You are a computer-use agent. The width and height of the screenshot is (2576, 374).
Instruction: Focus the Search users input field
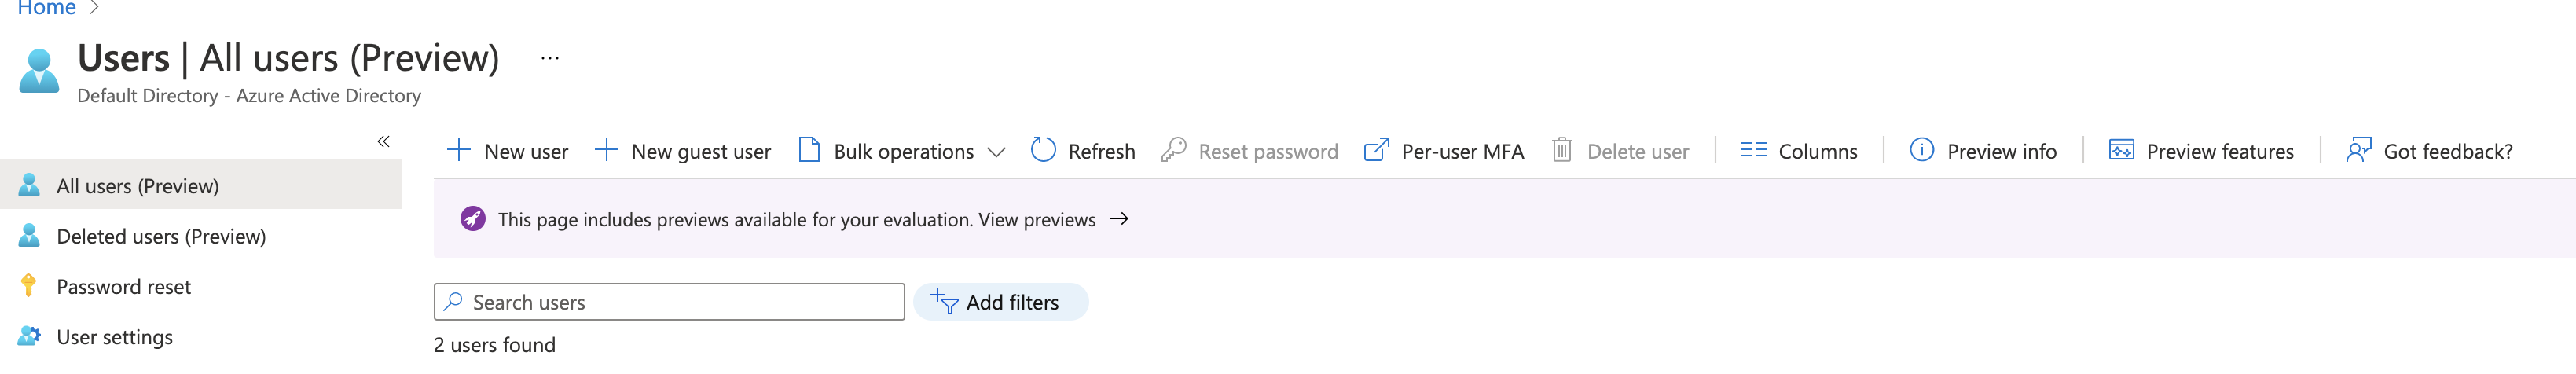tap(680, 302)
